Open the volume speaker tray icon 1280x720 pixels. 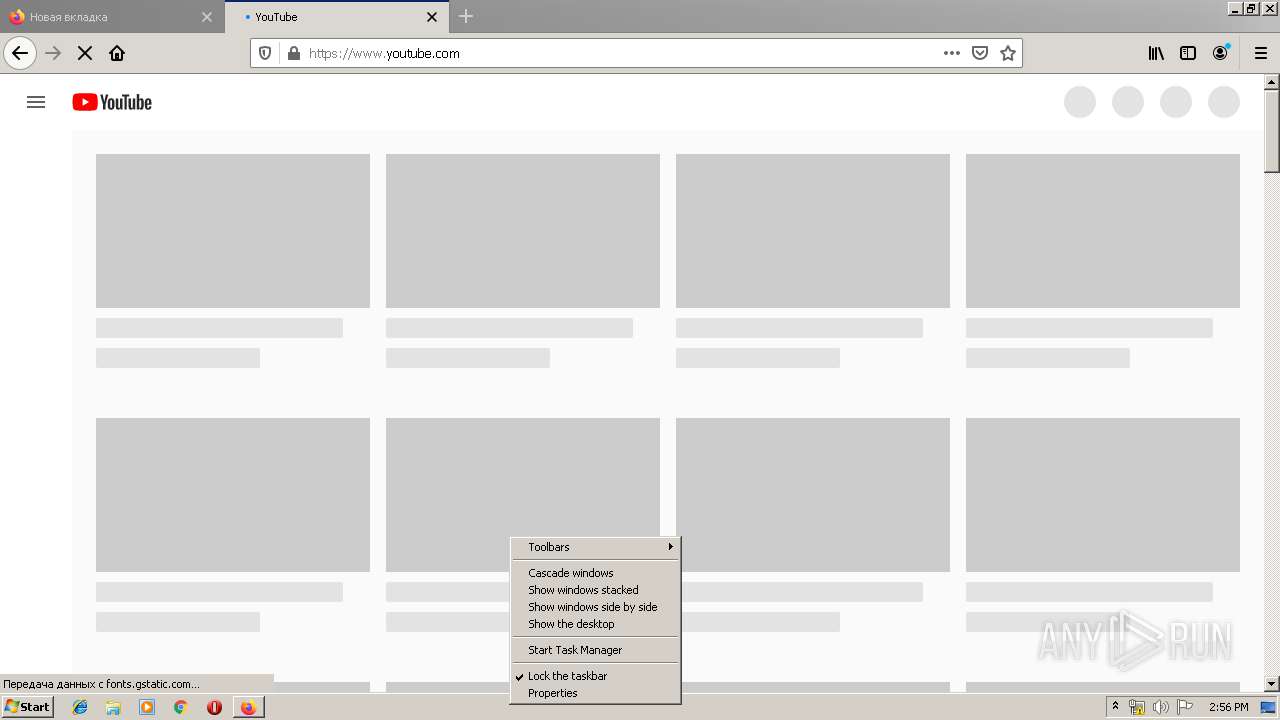(1161, 707)
